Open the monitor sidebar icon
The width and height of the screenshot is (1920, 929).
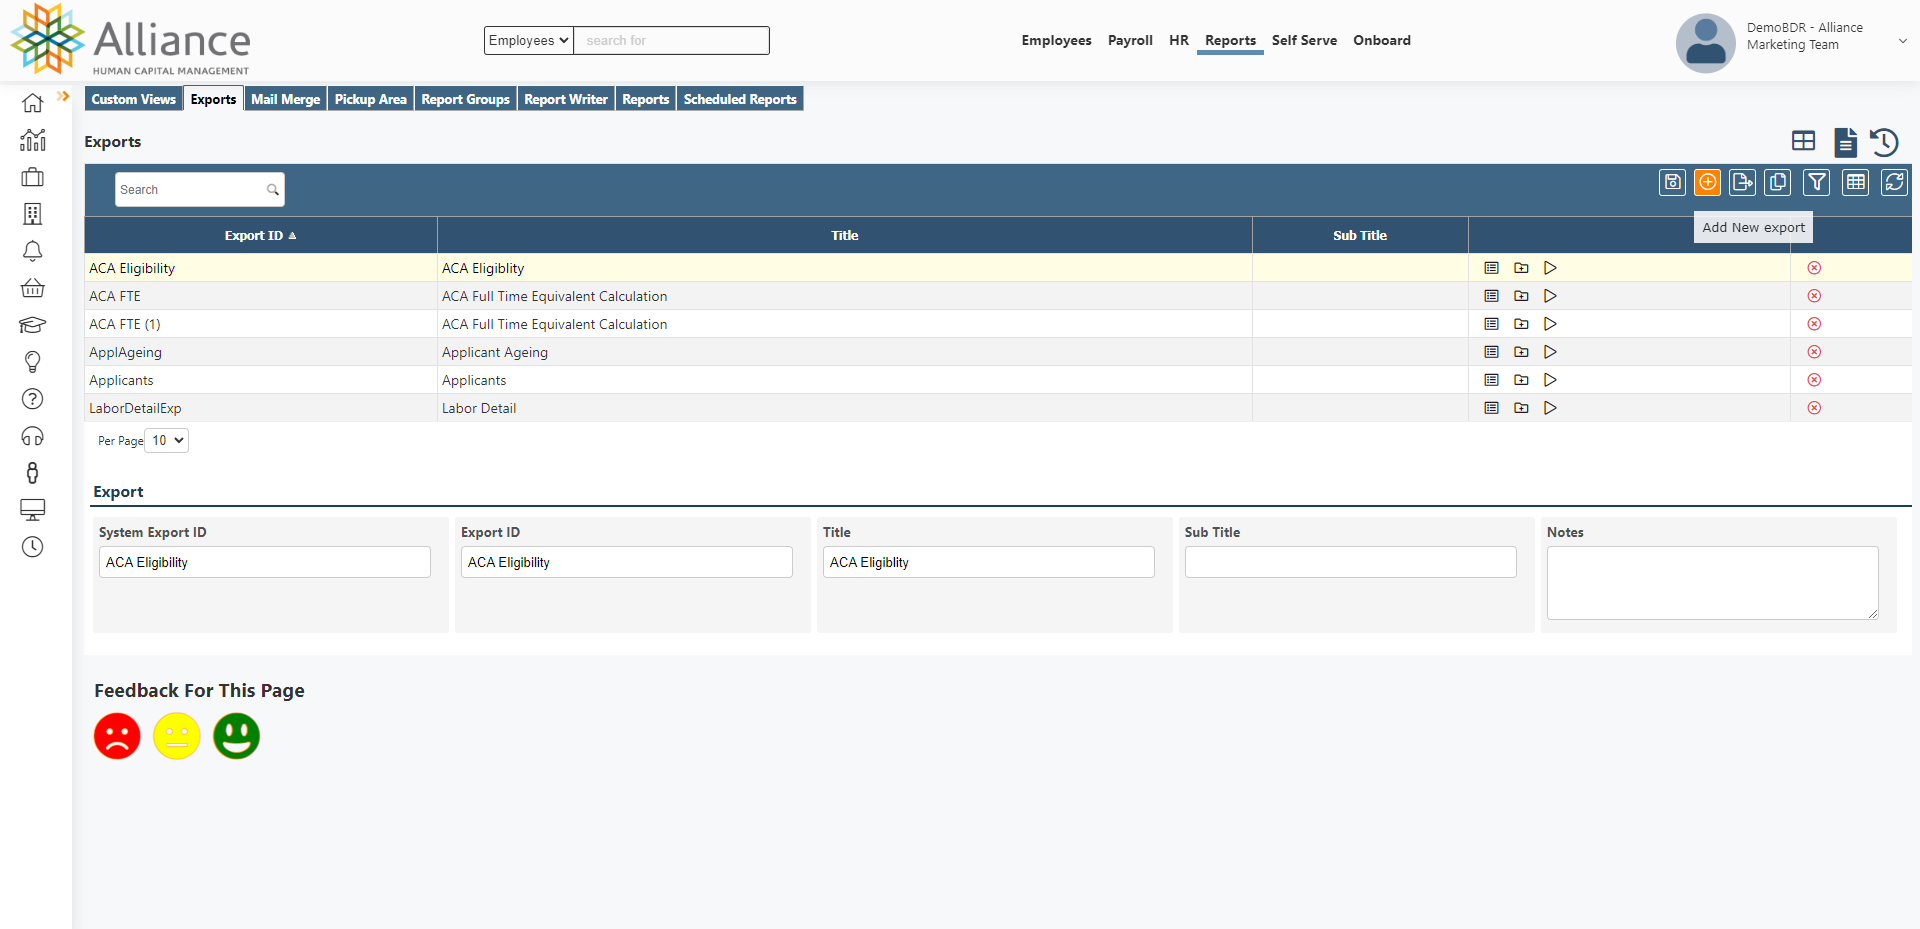point(33,510)
